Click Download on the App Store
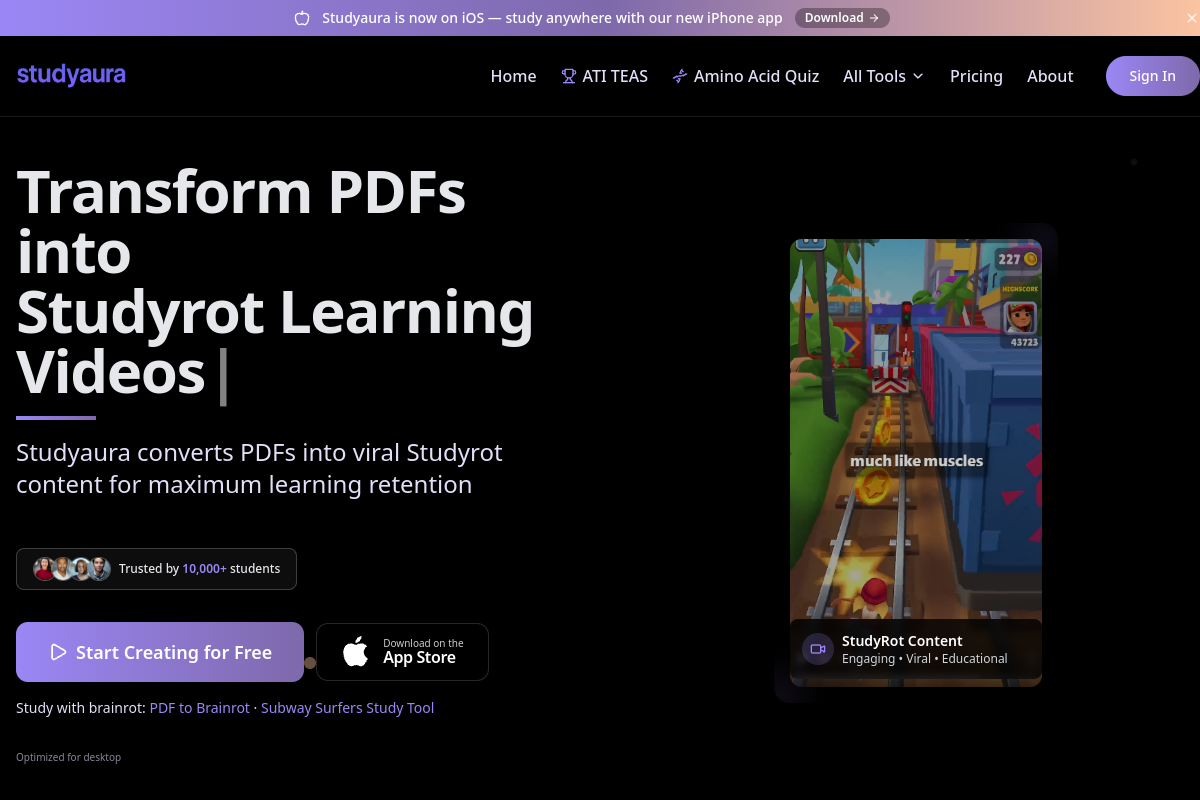1200x800 pixels. 402,652
